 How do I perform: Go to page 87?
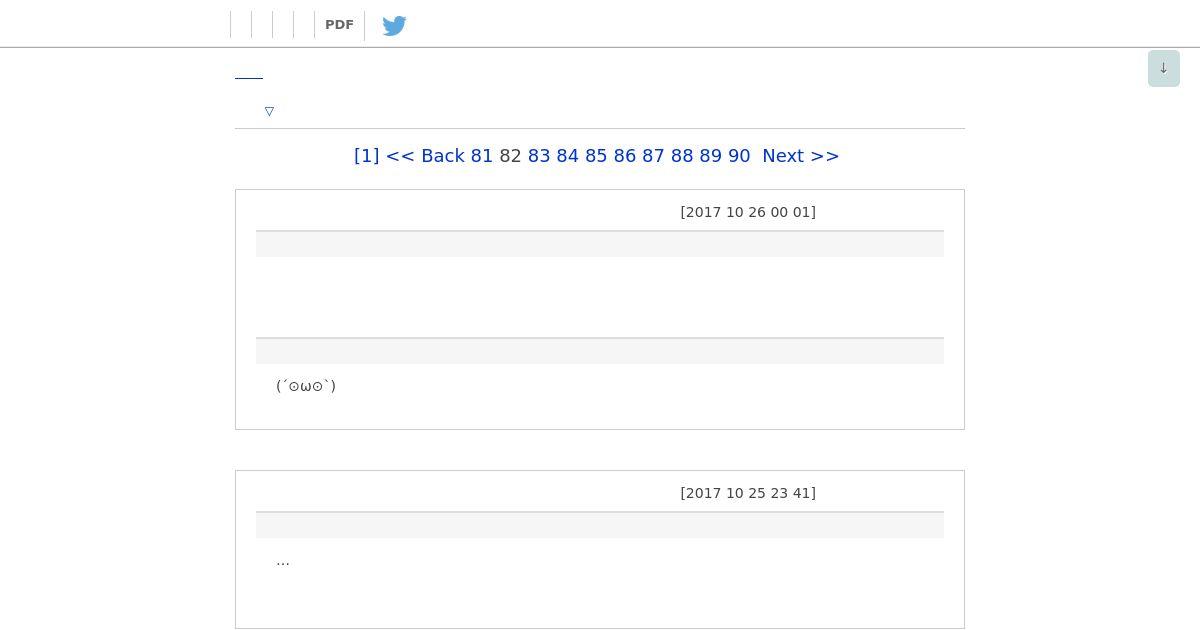point(653,156)
